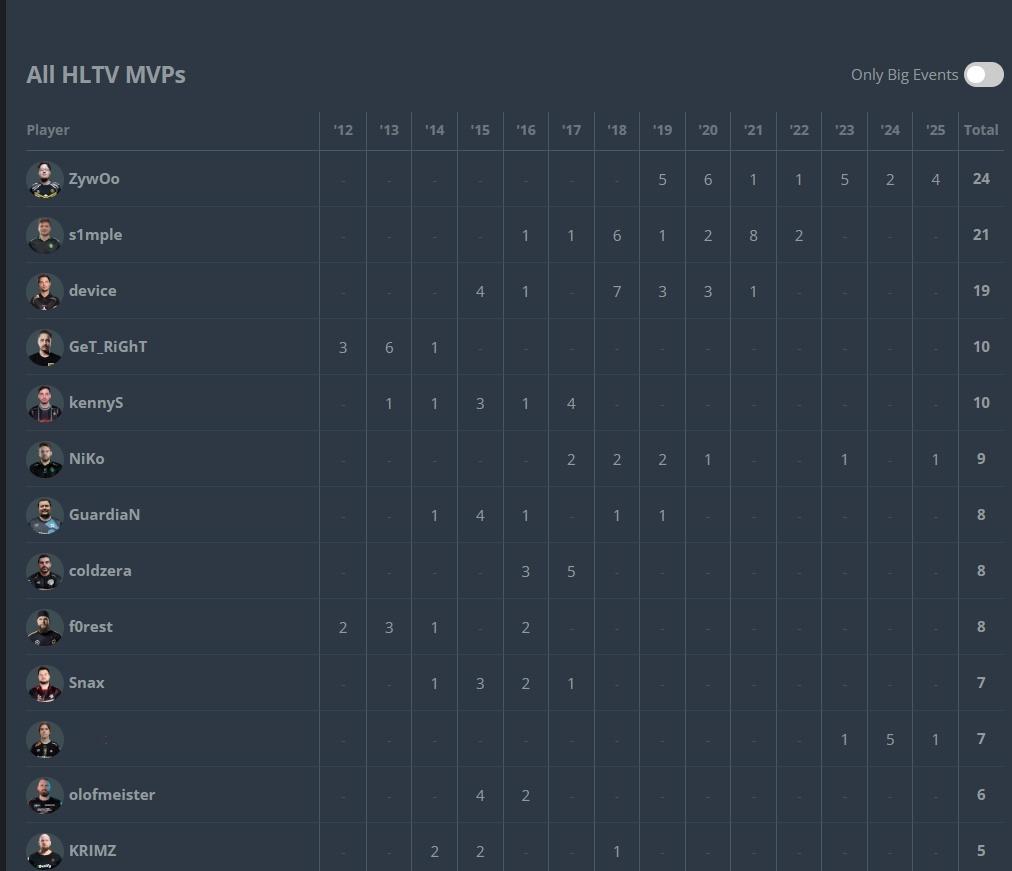Toggle the Only Big Events switch
The height and width of the screenshot is (871, 1012).
[984, 75]
